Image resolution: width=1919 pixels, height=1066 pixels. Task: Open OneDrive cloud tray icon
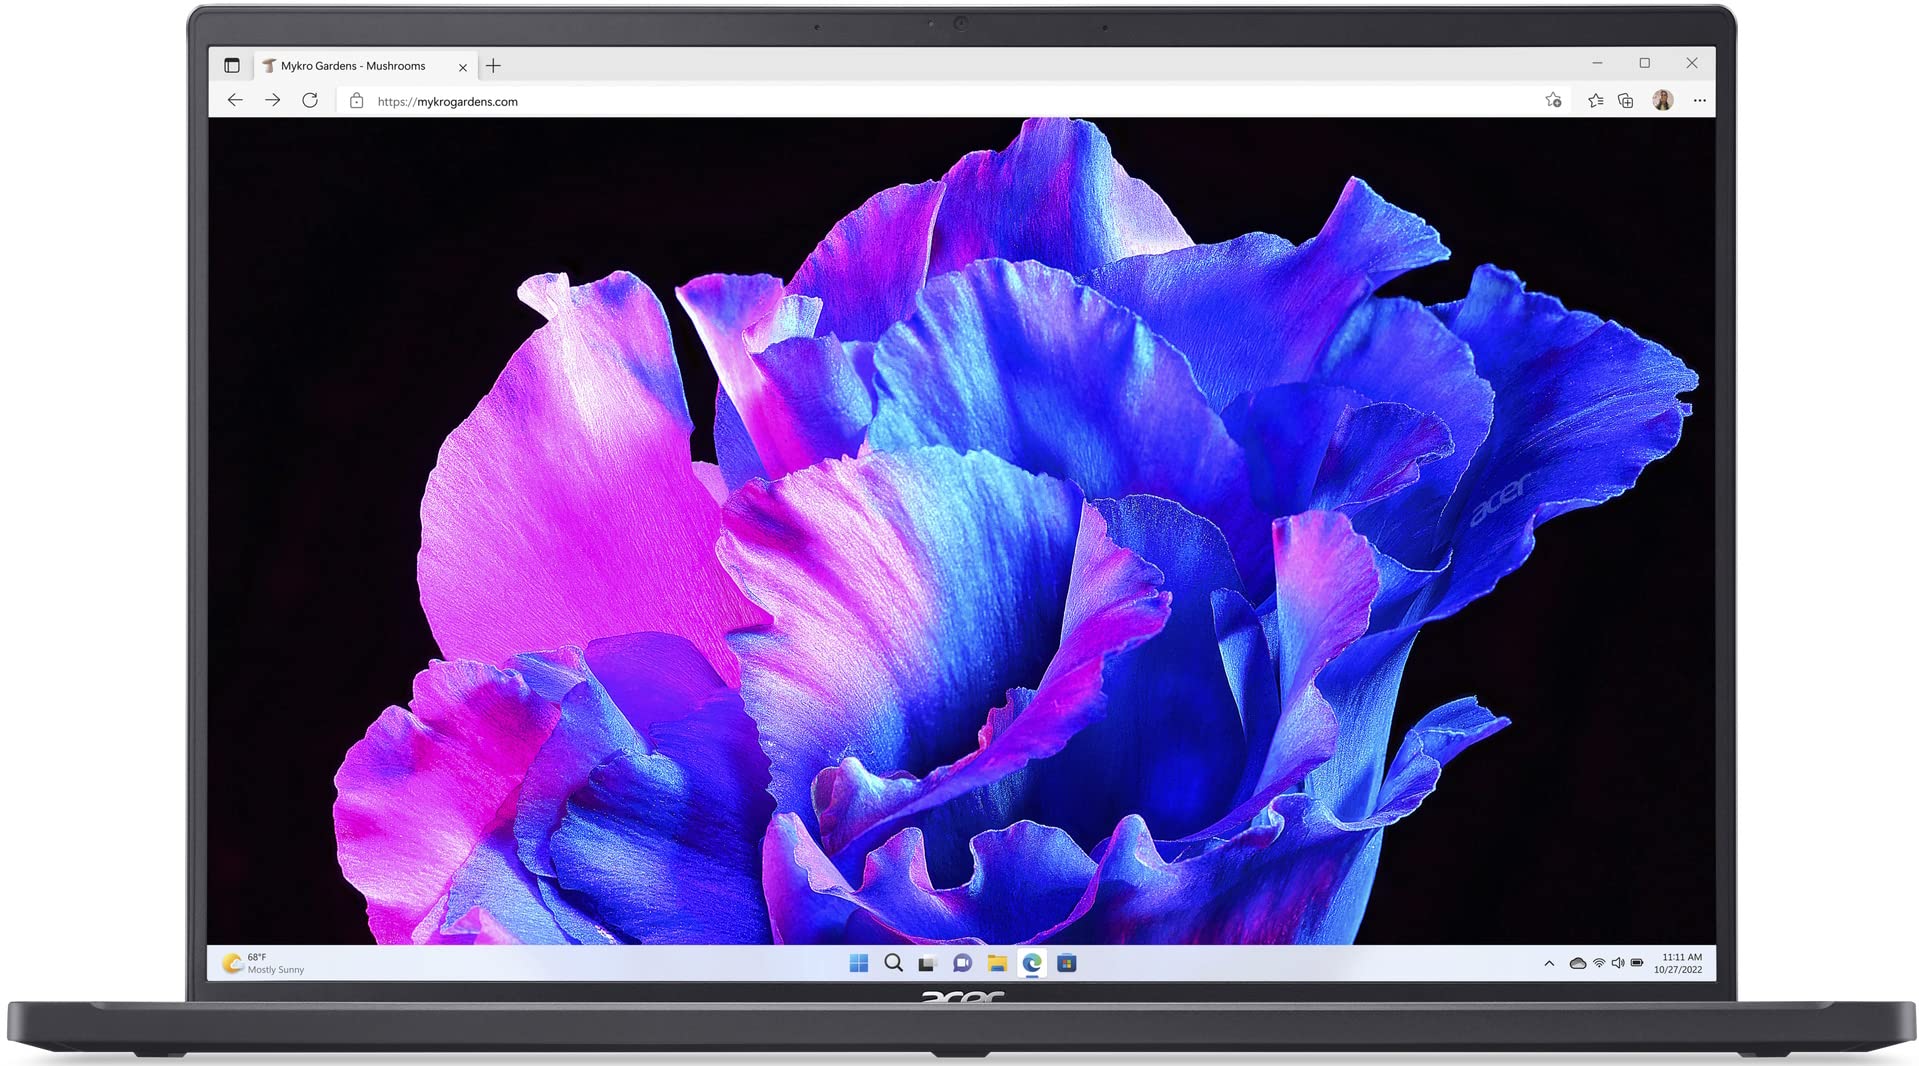[x=1578, y=963]
